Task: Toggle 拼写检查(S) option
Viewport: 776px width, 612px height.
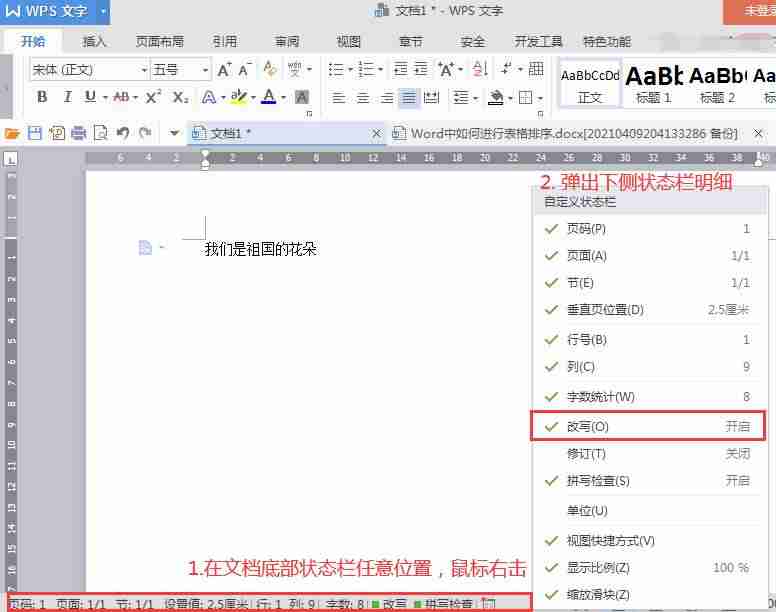Action: point(648,481)
